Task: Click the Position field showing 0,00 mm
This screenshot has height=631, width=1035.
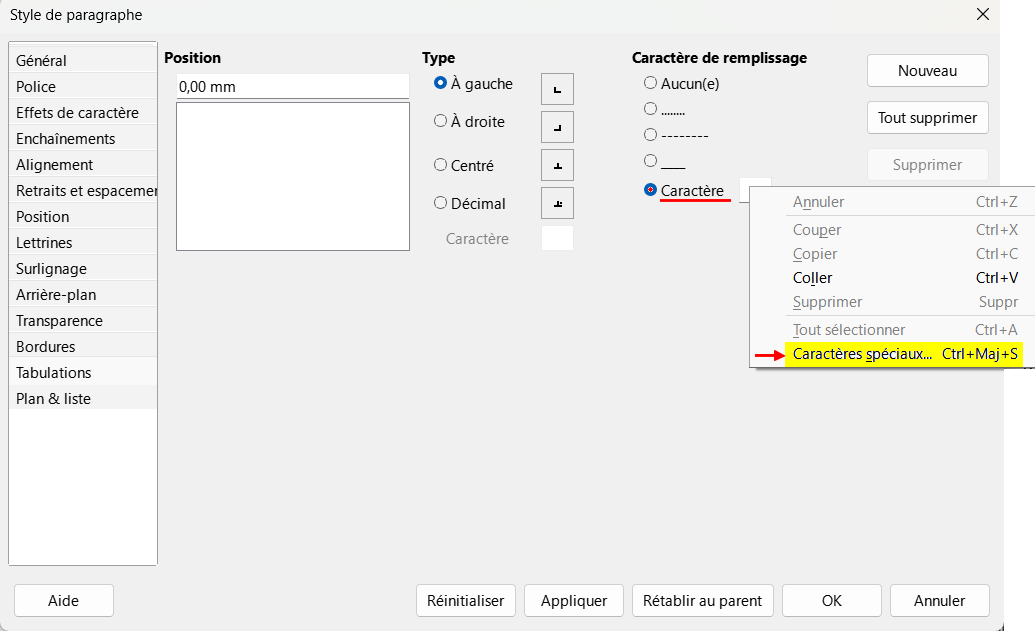Action: (293, 86)
